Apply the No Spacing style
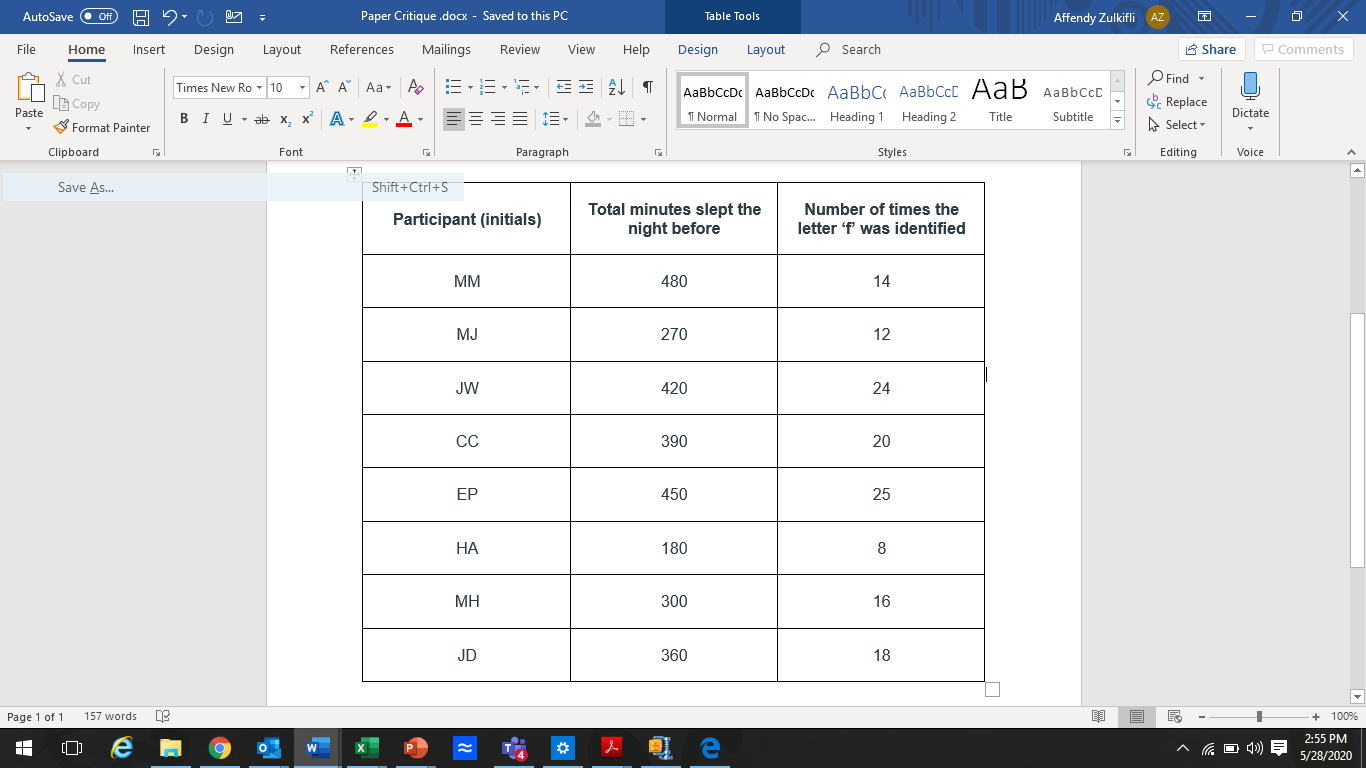 pos(785,100)
